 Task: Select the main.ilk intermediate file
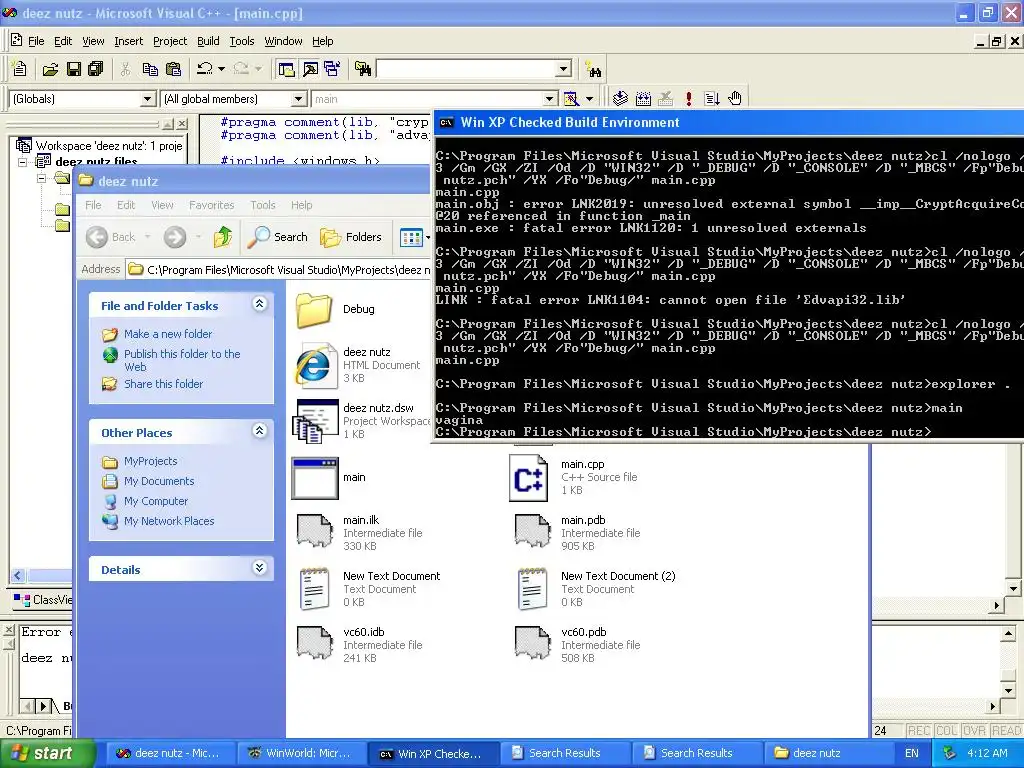pyautogui.click(x=359, y=533)
